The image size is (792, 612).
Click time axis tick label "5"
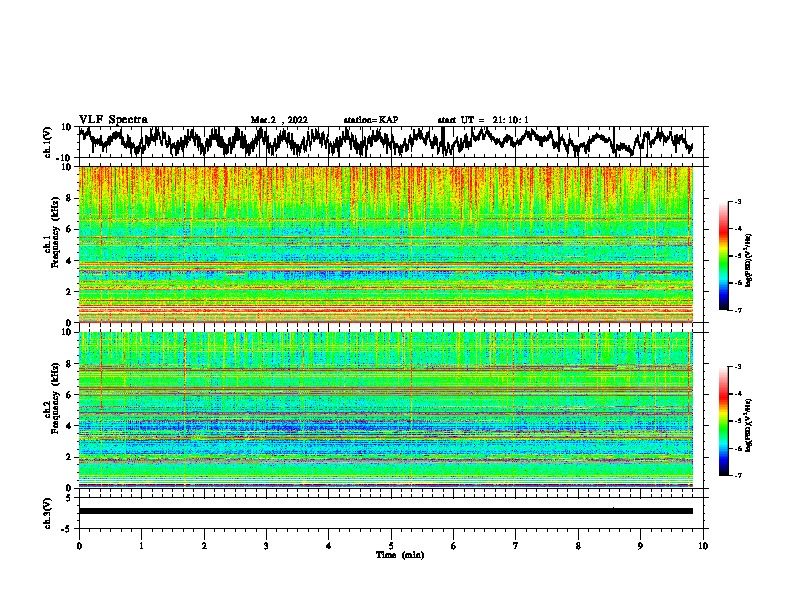point(391,546)
